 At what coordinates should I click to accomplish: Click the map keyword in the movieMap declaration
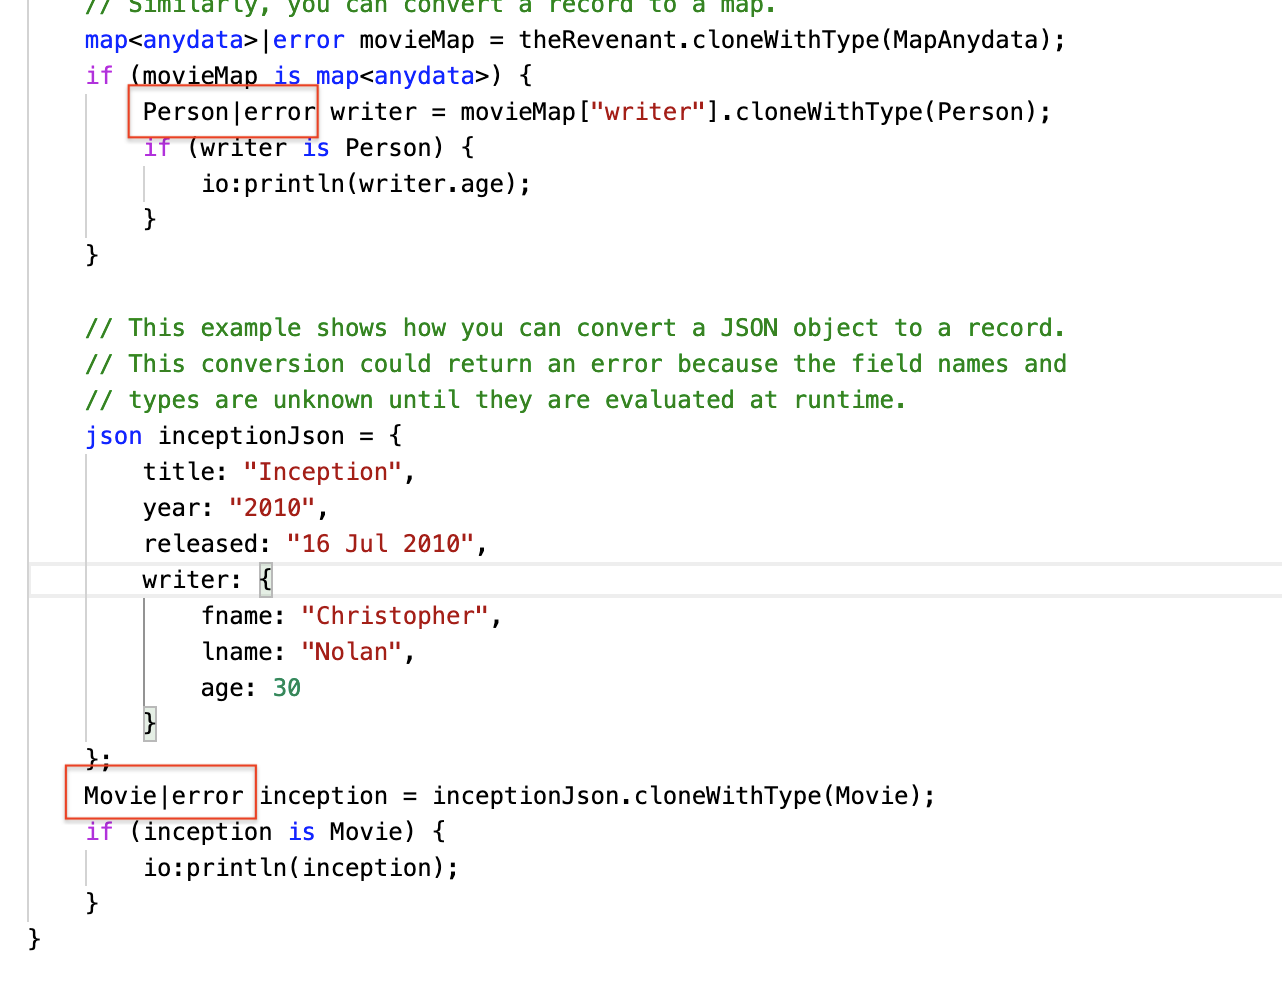[x=104, y=39]
